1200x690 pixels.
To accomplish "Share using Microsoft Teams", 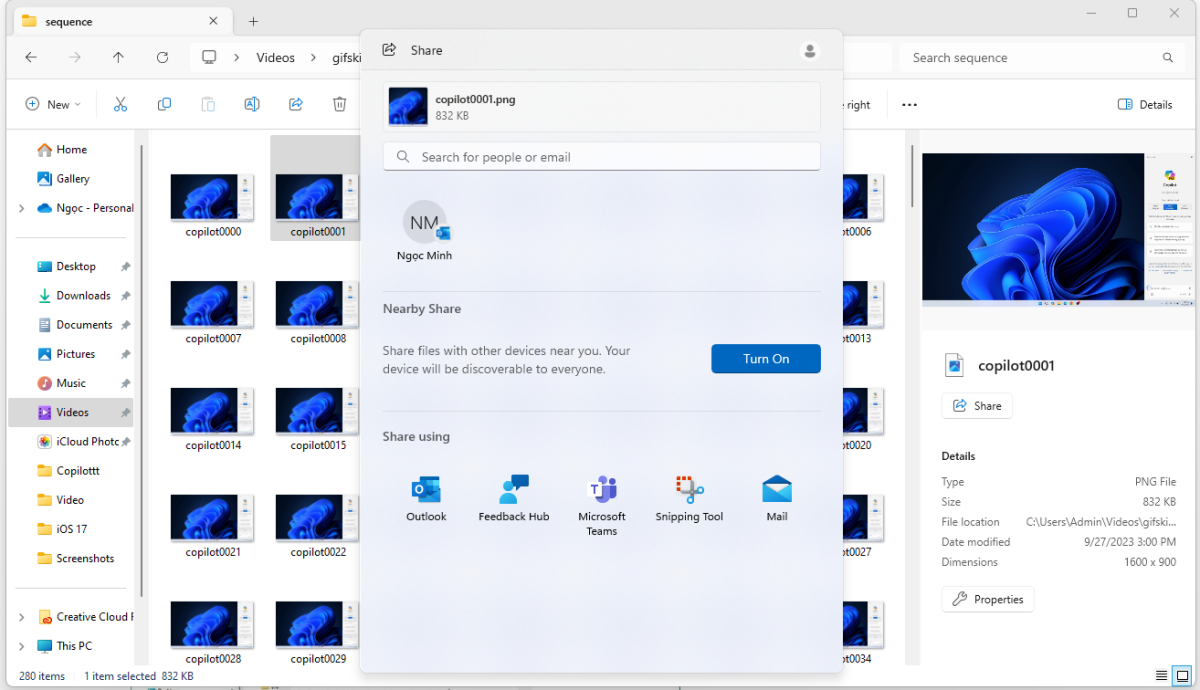I will pyautogui.click(x=601, y=490).
